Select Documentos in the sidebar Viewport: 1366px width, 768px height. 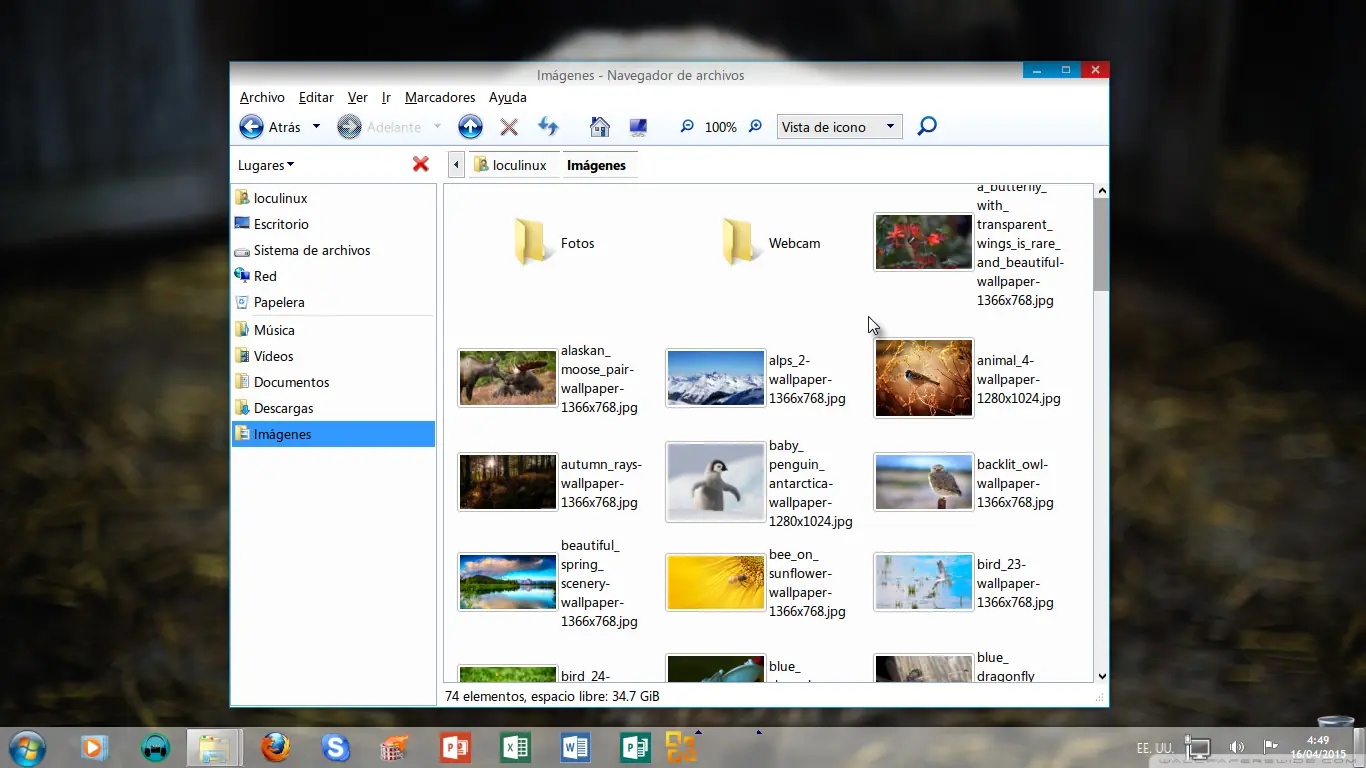tap(333, 382)
